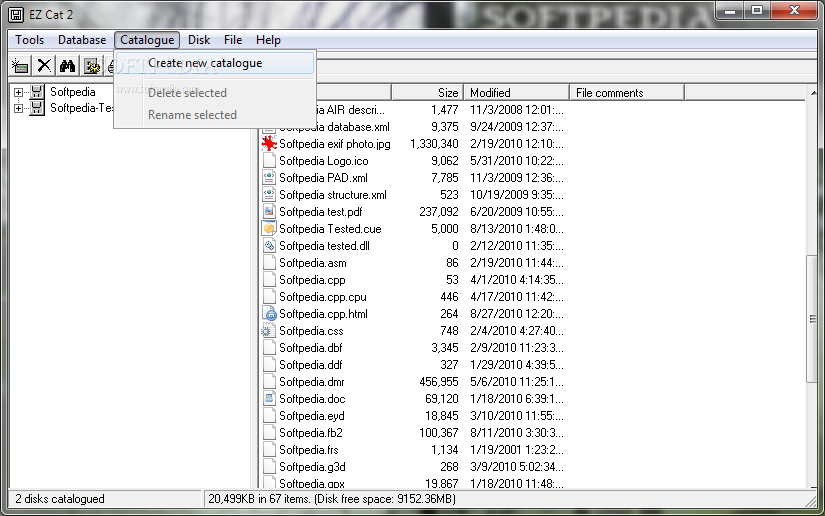Viewport: 825px width, 516px height.
Task: Close the open Catalogue menu
Action: click(147, 40)
